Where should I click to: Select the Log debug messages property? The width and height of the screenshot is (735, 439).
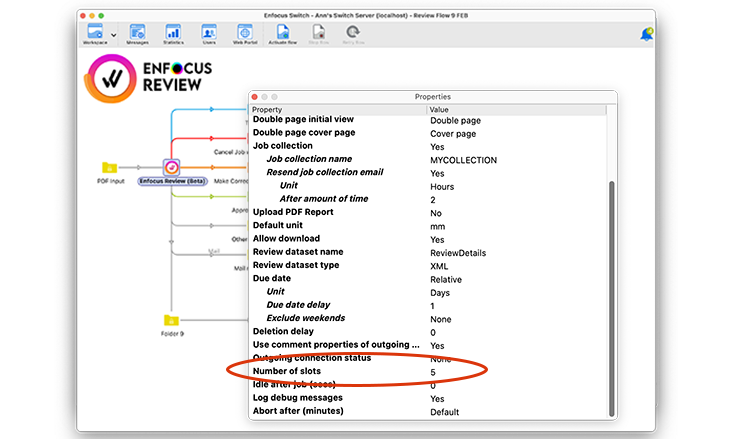pyautogui.click(x=298, y=397)
